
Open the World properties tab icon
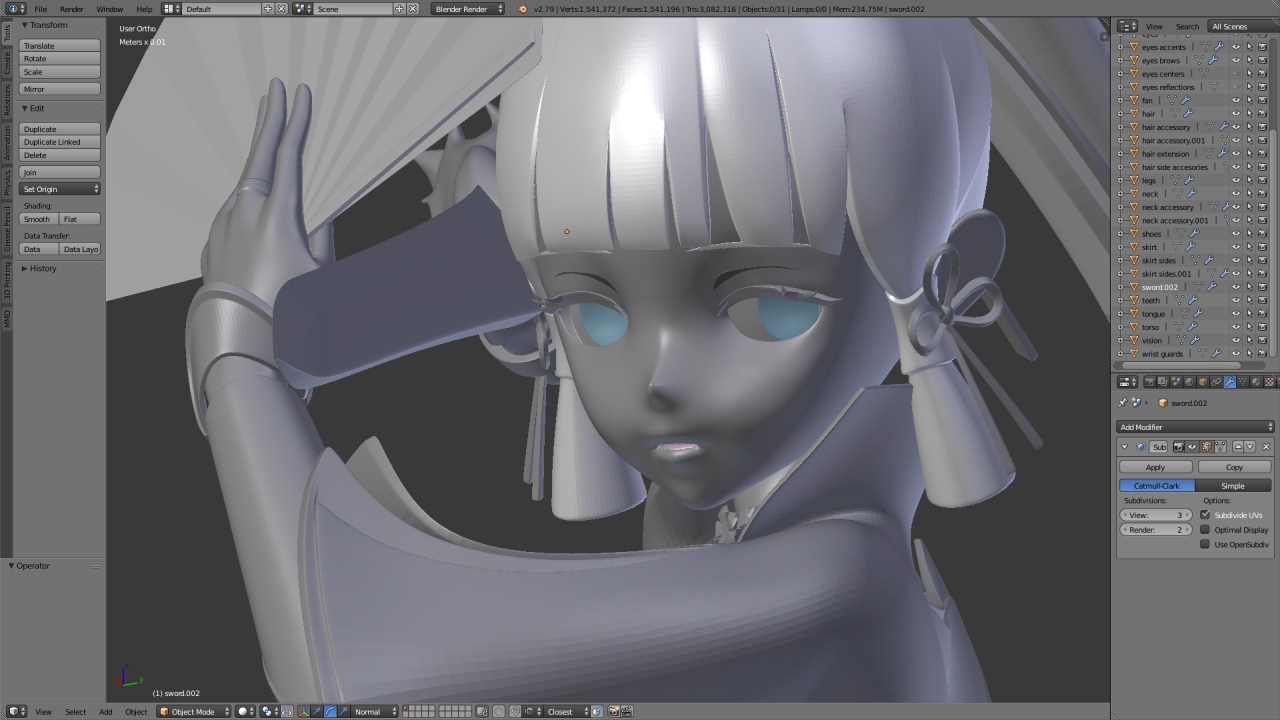pyautogui.click(x=1189, y=382)
